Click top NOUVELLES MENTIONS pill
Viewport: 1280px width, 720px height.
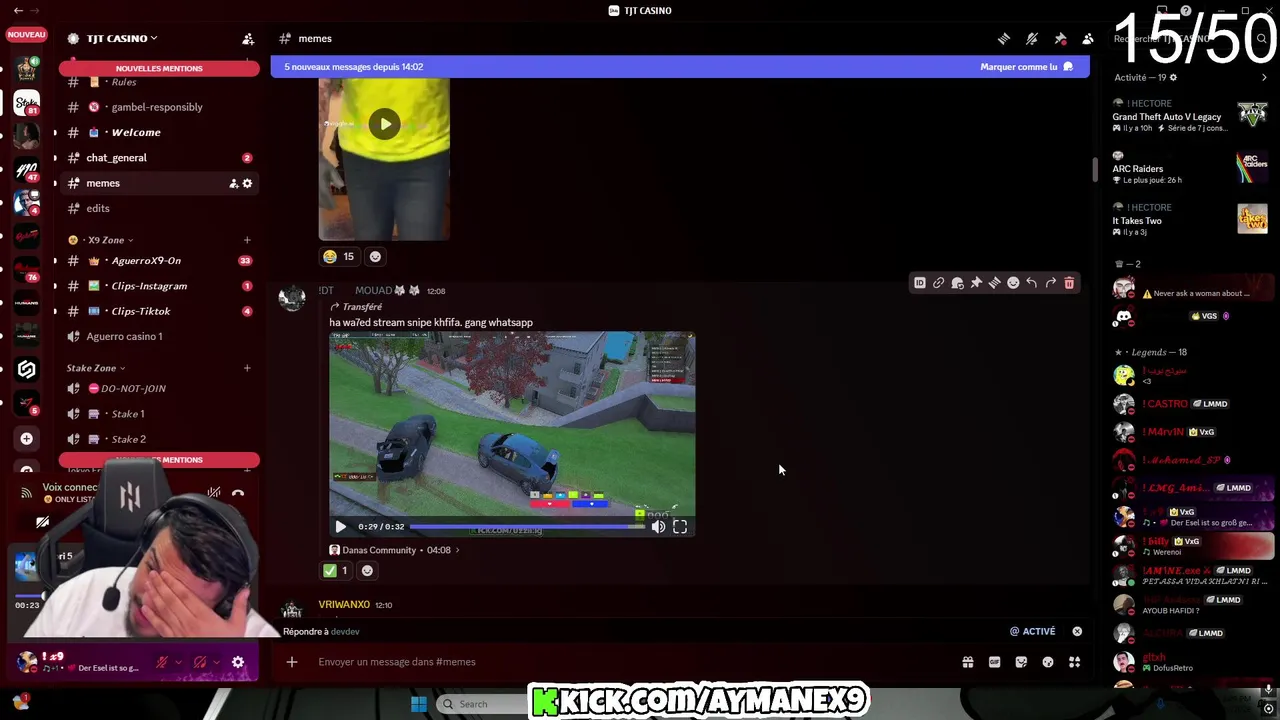(159, 68)
